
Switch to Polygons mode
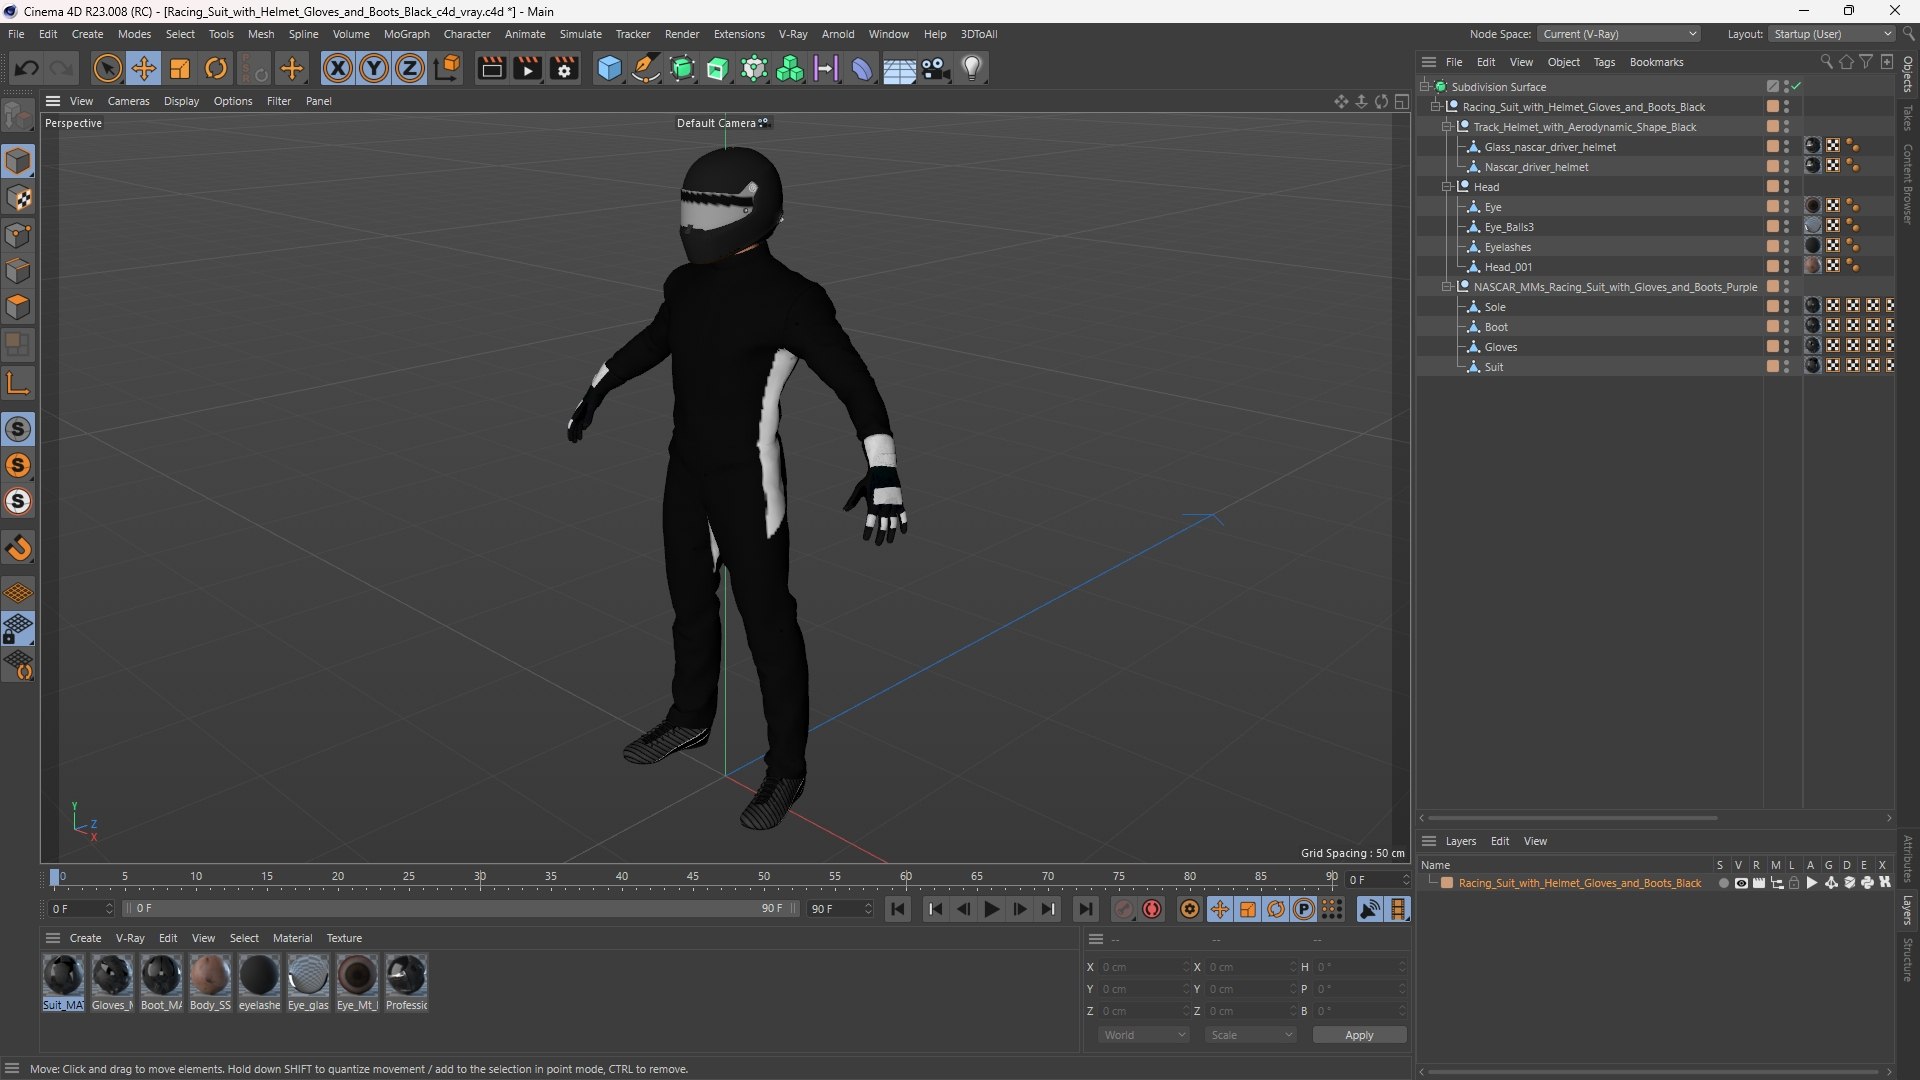(18, 307)
